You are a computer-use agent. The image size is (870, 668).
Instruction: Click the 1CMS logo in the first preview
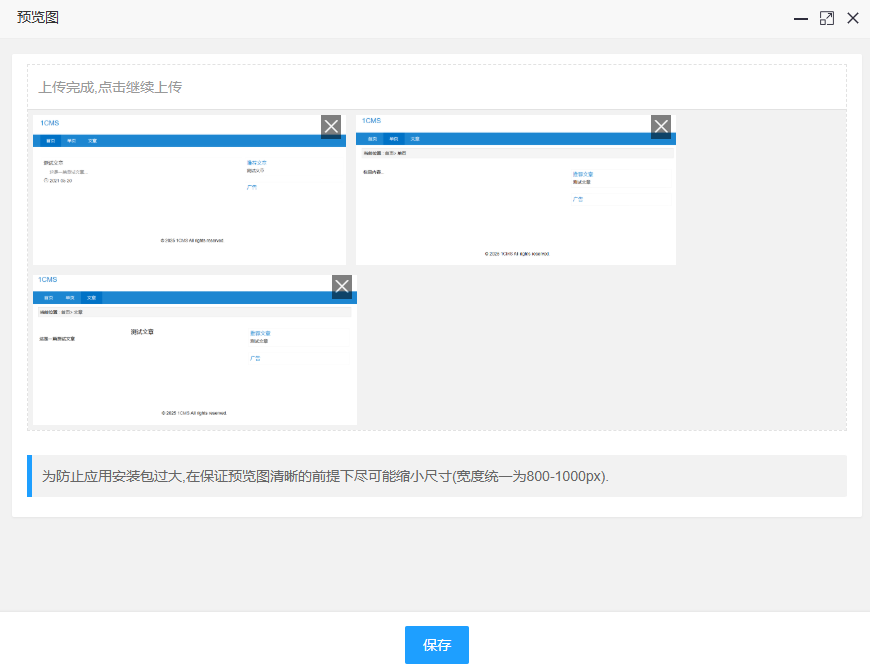[49, 123]
